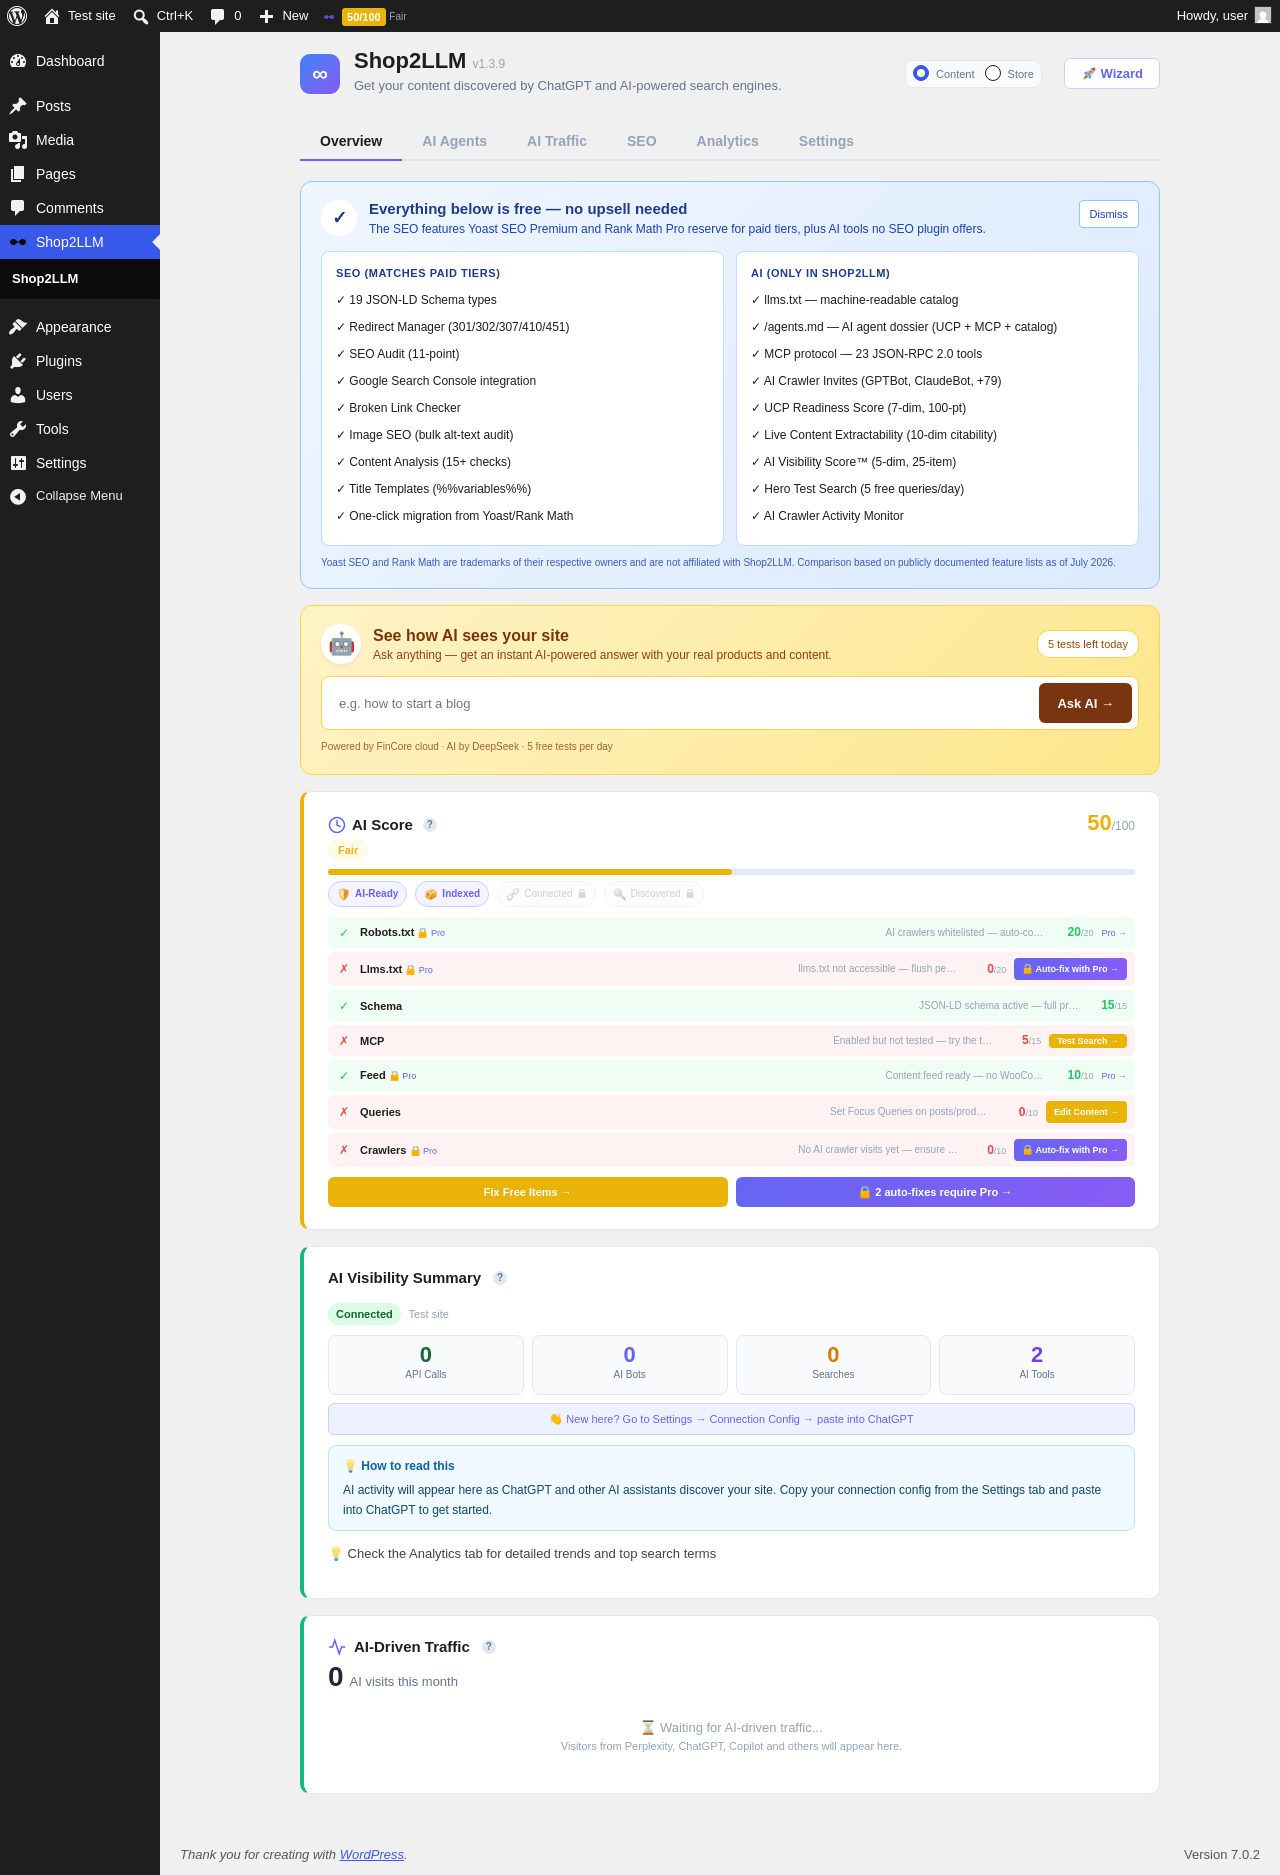This screenshot has height=1875, width=1280.
Task: Click AI-Driven Traffic help icon
Action: (489, 1647)
